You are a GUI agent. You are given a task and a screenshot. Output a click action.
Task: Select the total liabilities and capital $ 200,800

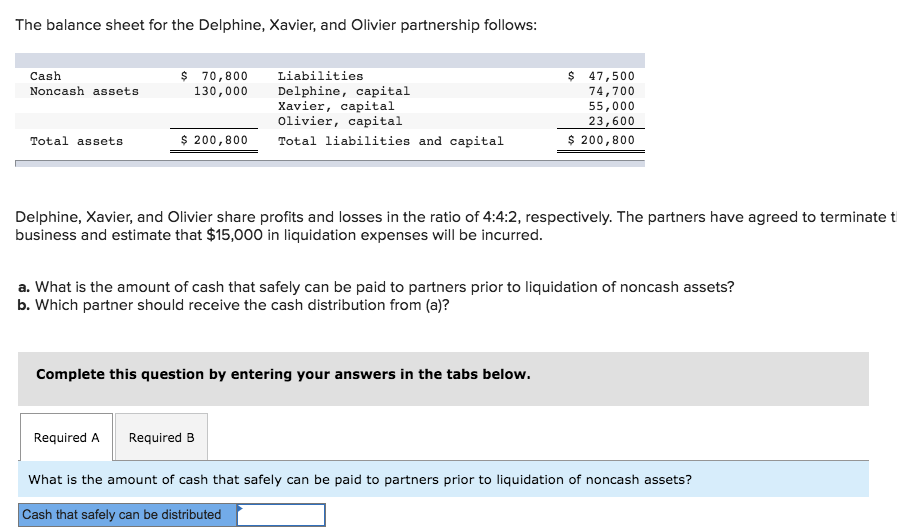[x=601, y=140]
